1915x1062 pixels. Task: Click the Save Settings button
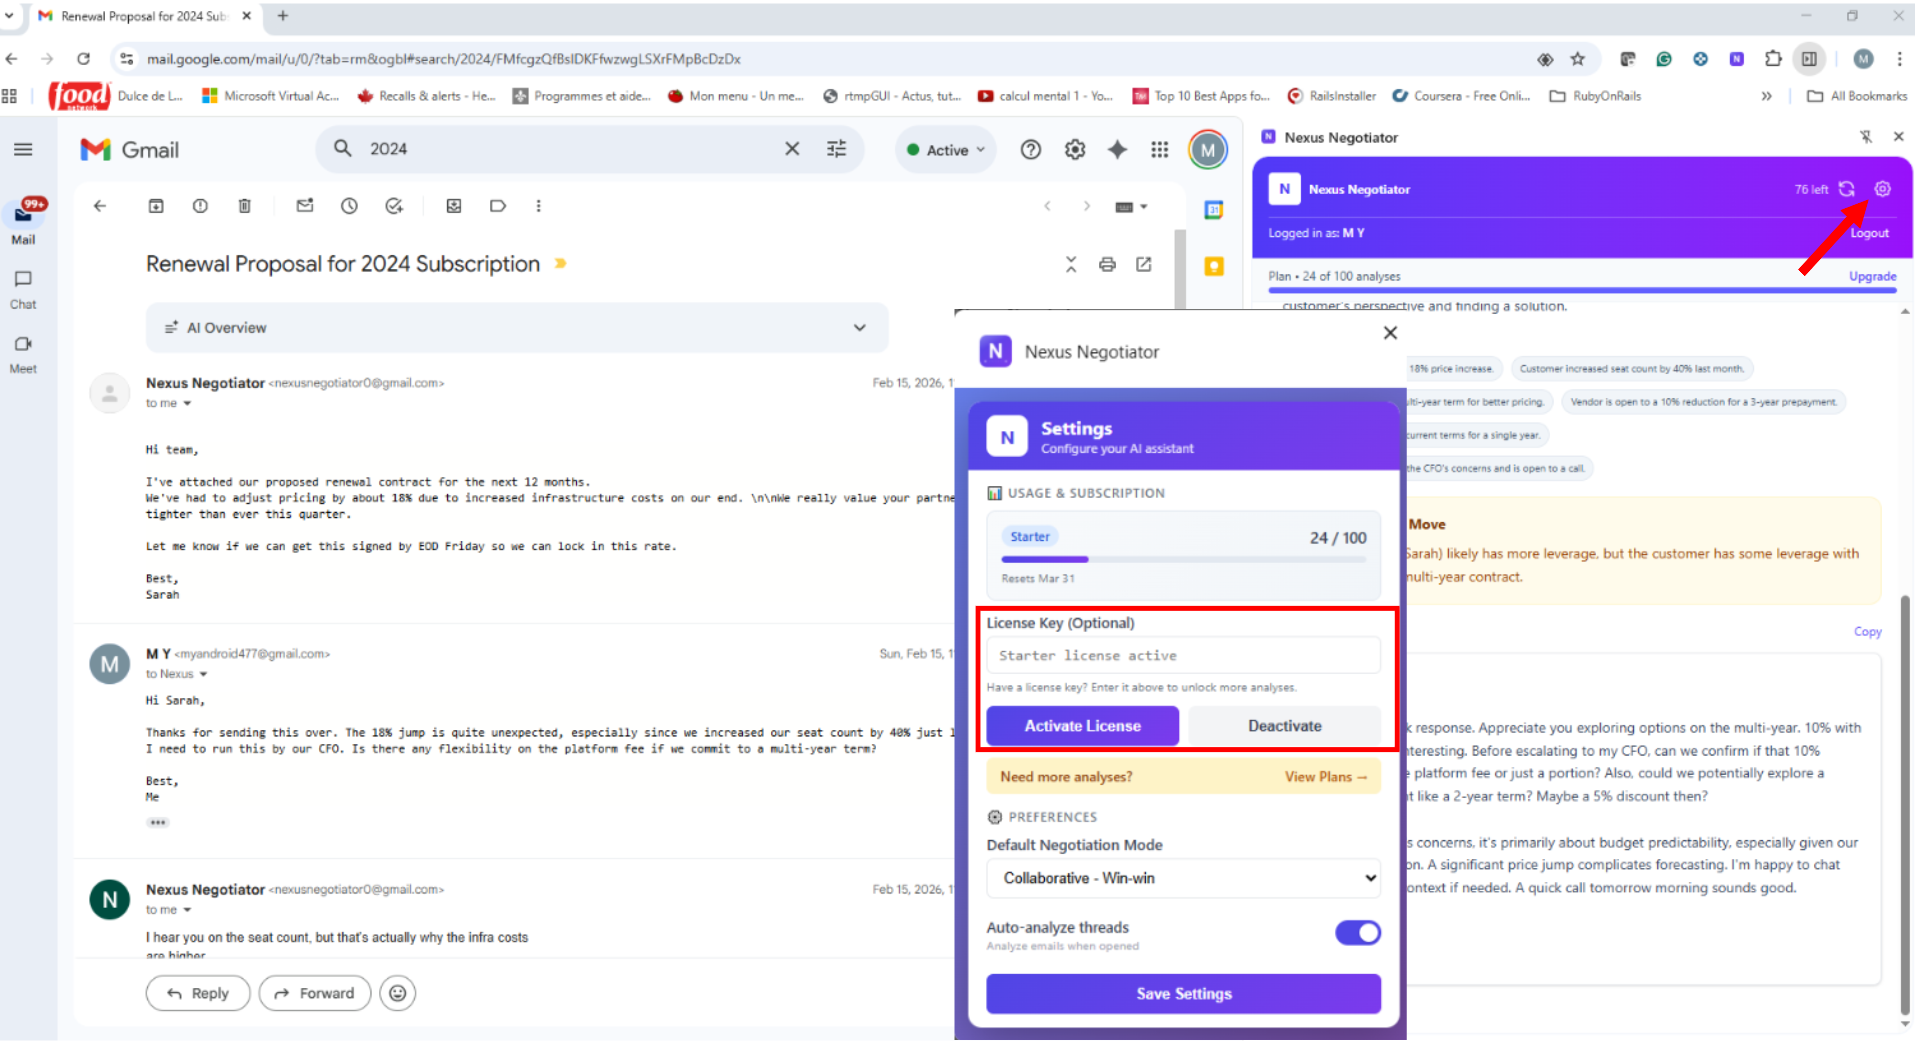[x=1183, y=994]
